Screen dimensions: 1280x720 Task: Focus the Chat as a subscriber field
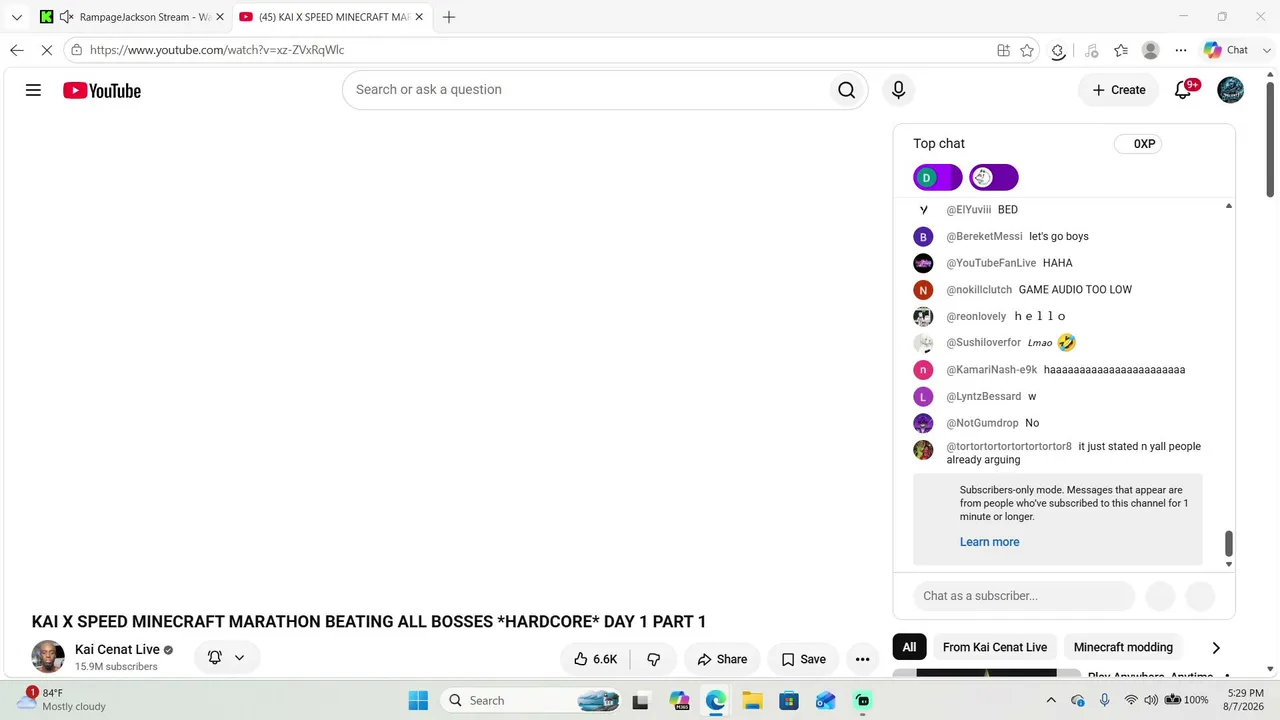pyautogui.click(x=1024, y=596)
